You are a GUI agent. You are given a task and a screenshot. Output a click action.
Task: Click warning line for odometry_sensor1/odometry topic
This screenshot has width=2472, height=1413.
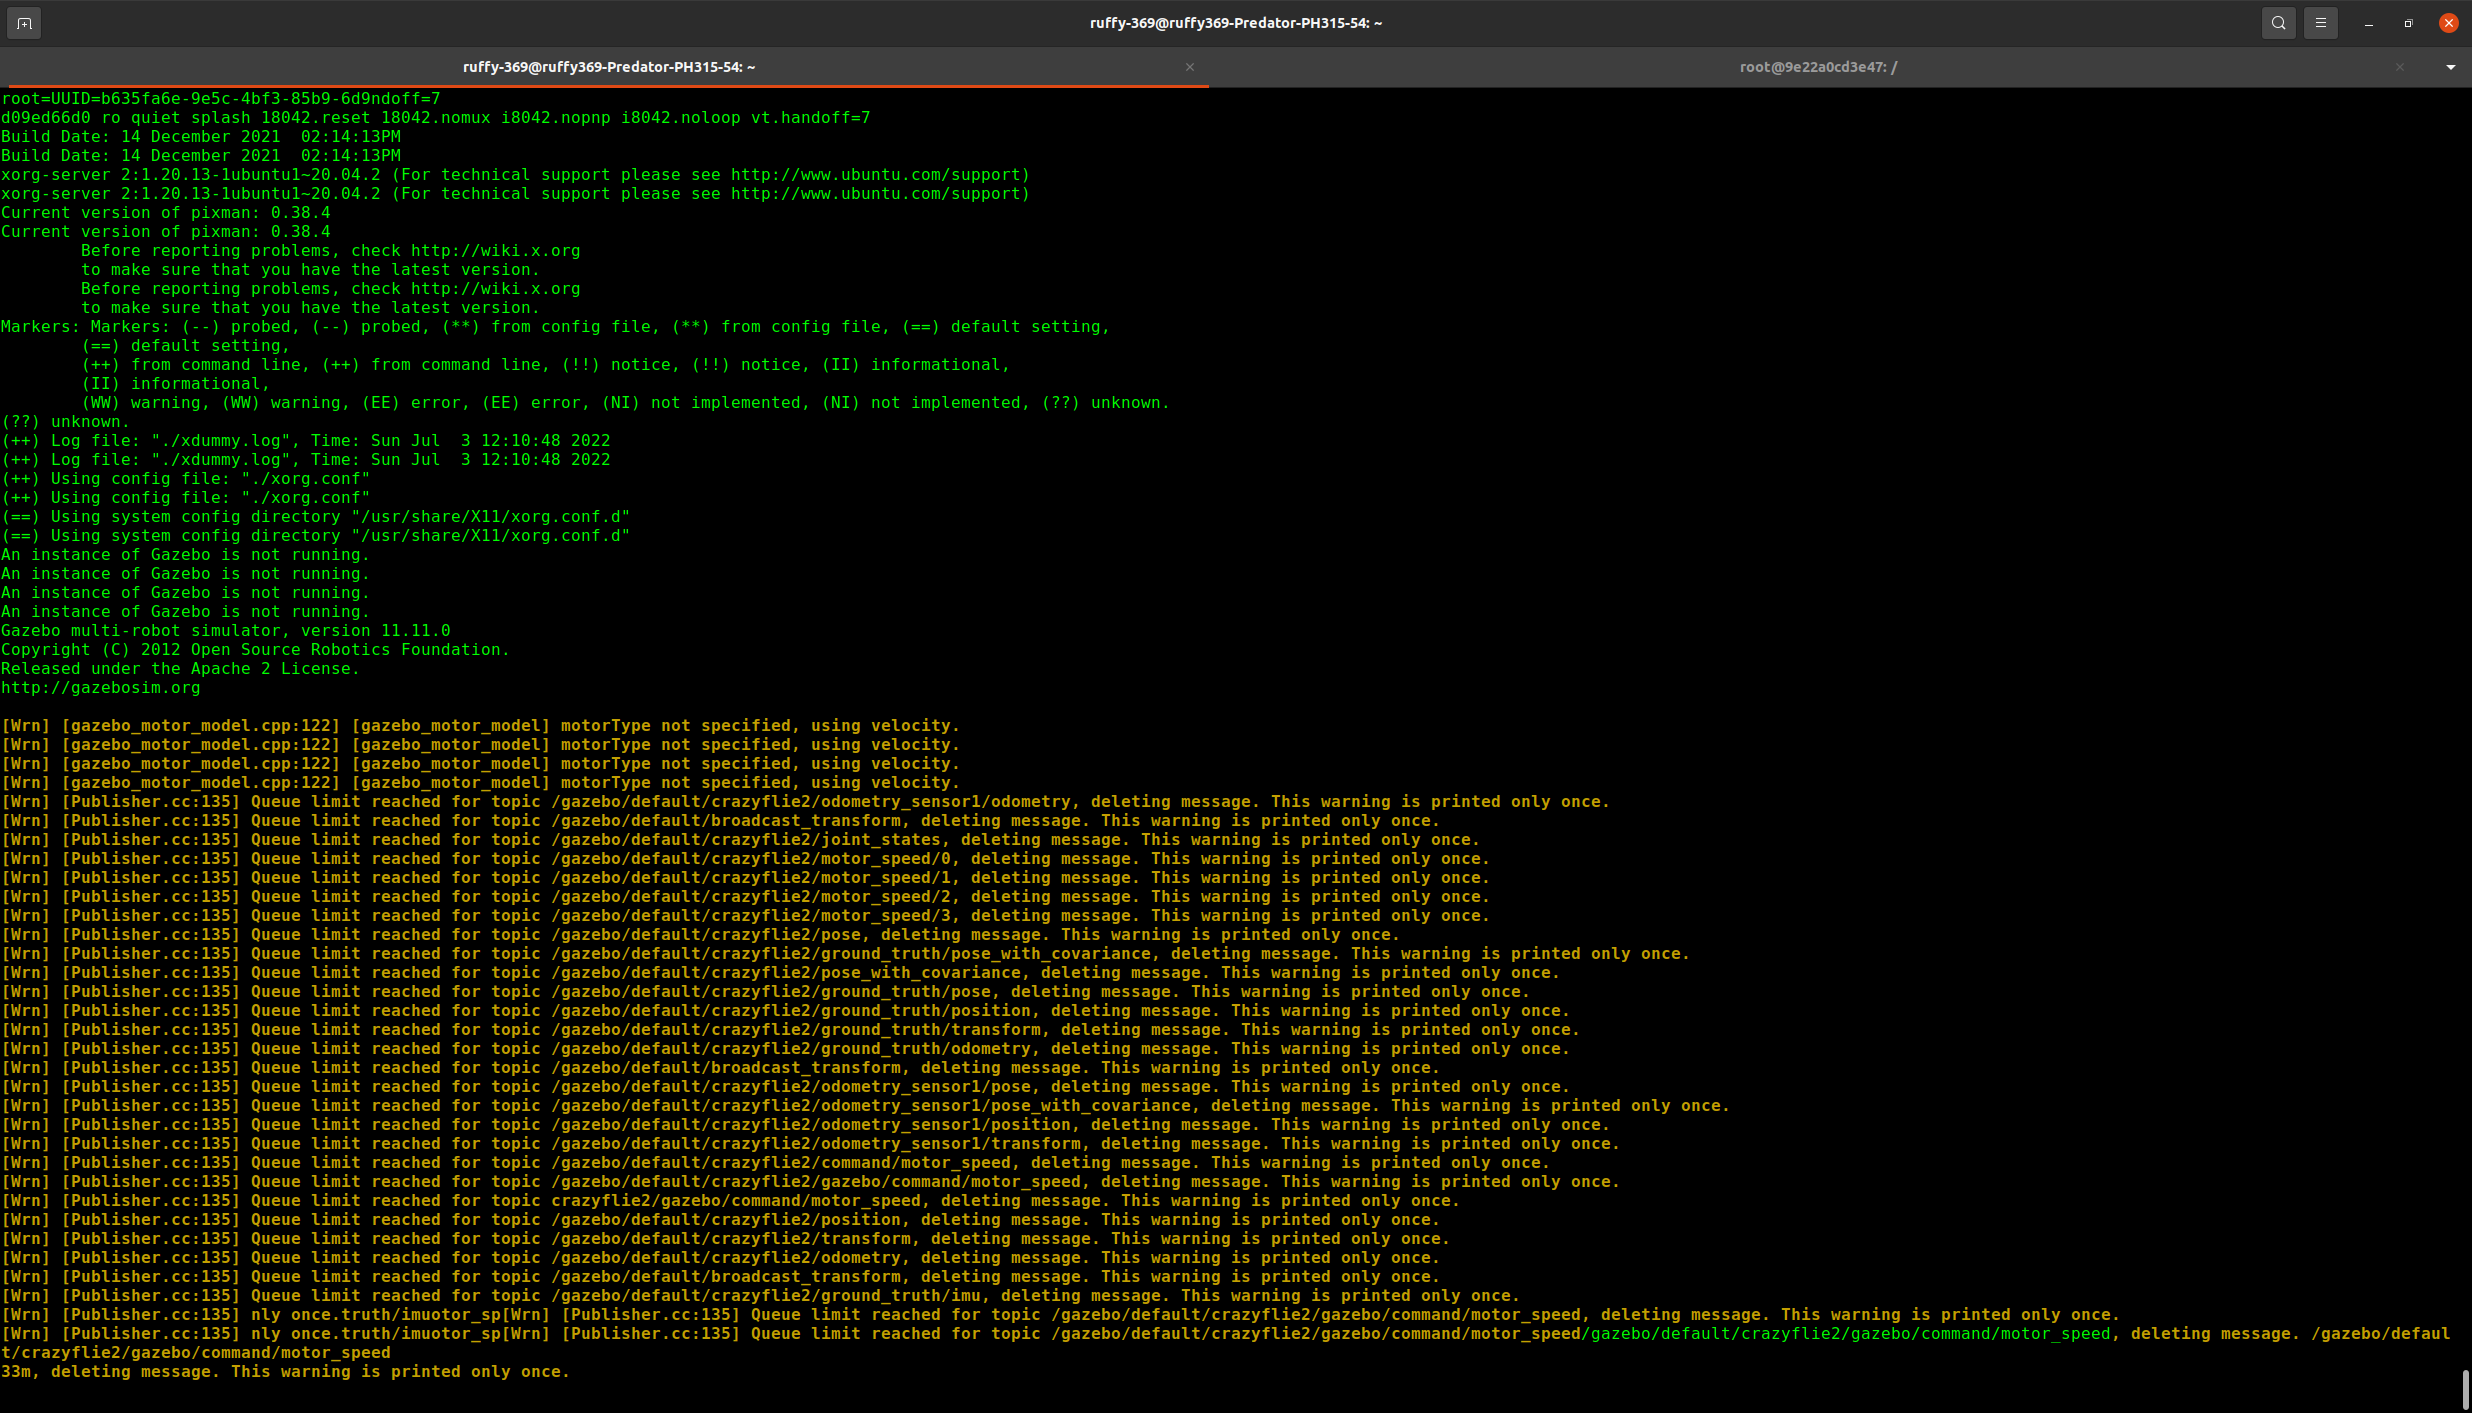coord(806,802)
